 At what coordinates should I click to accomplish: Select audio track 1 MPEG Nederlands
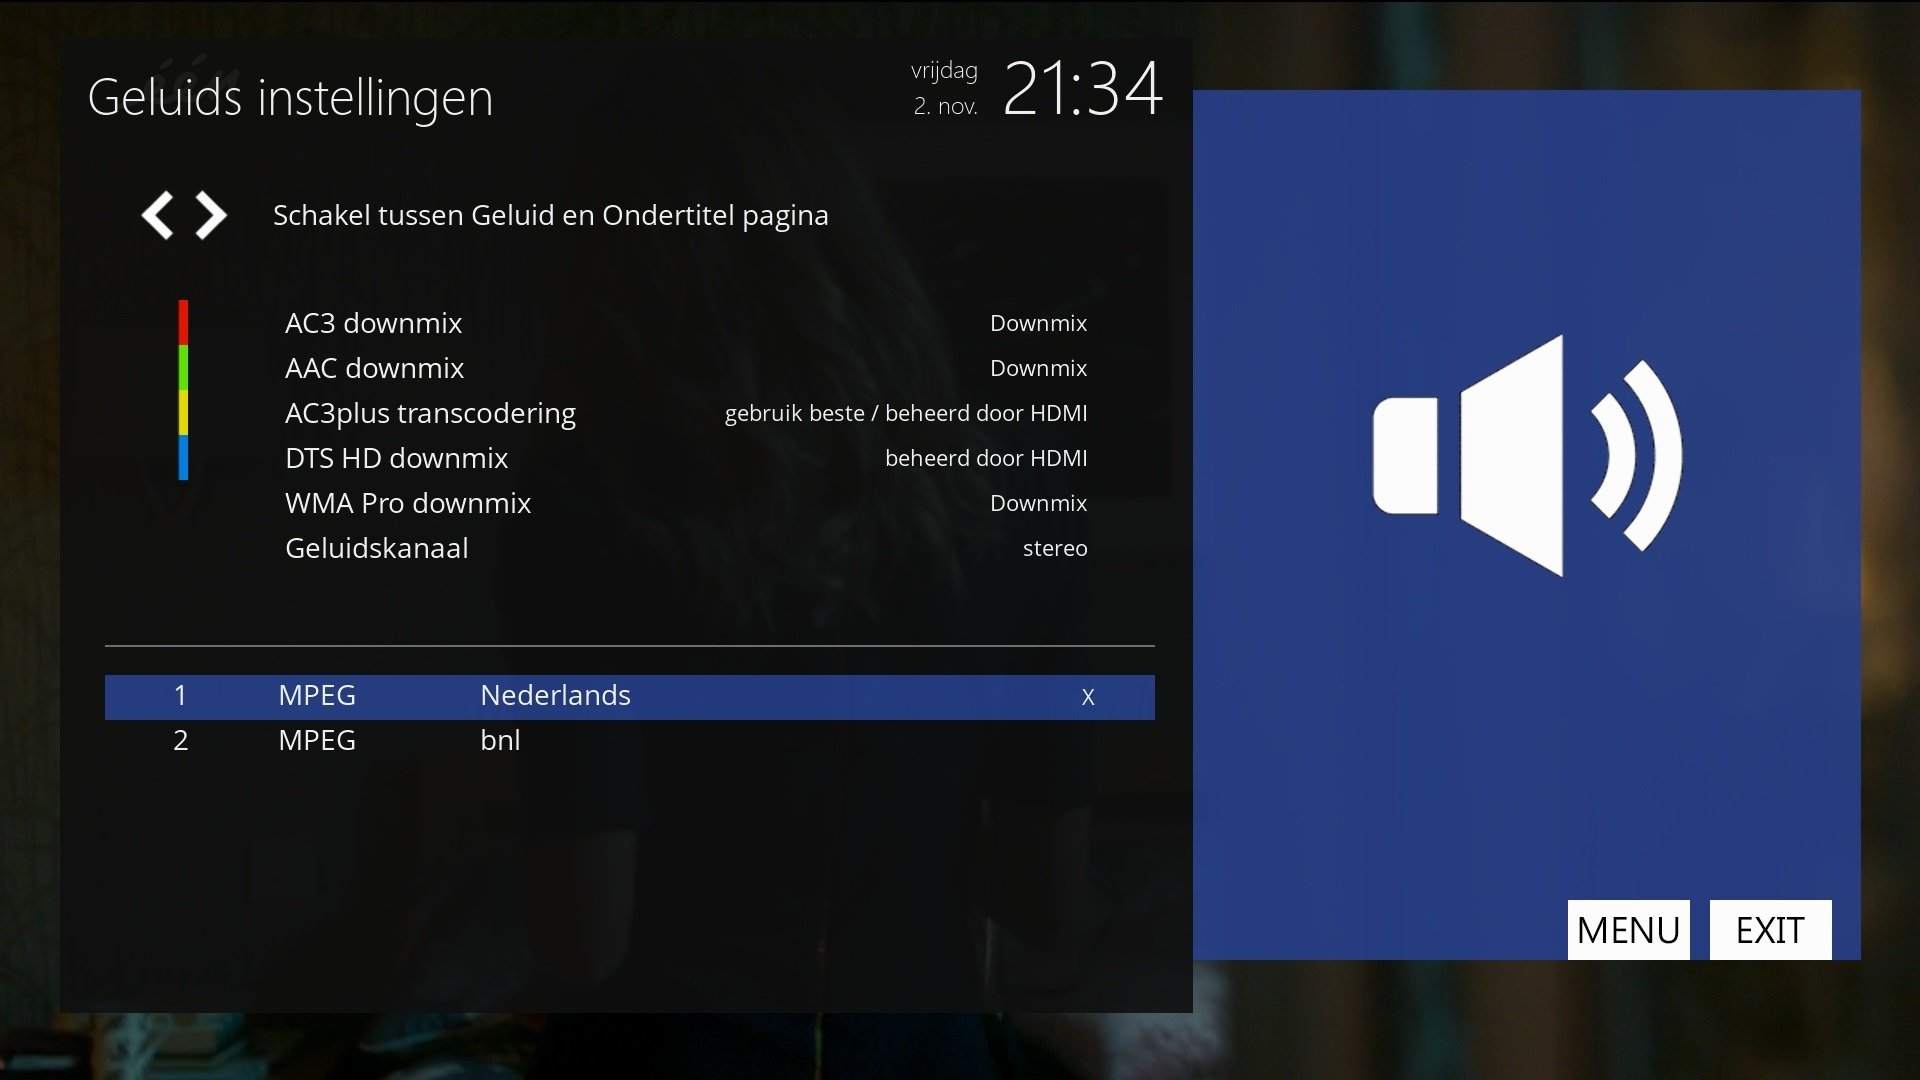point(555,696)
